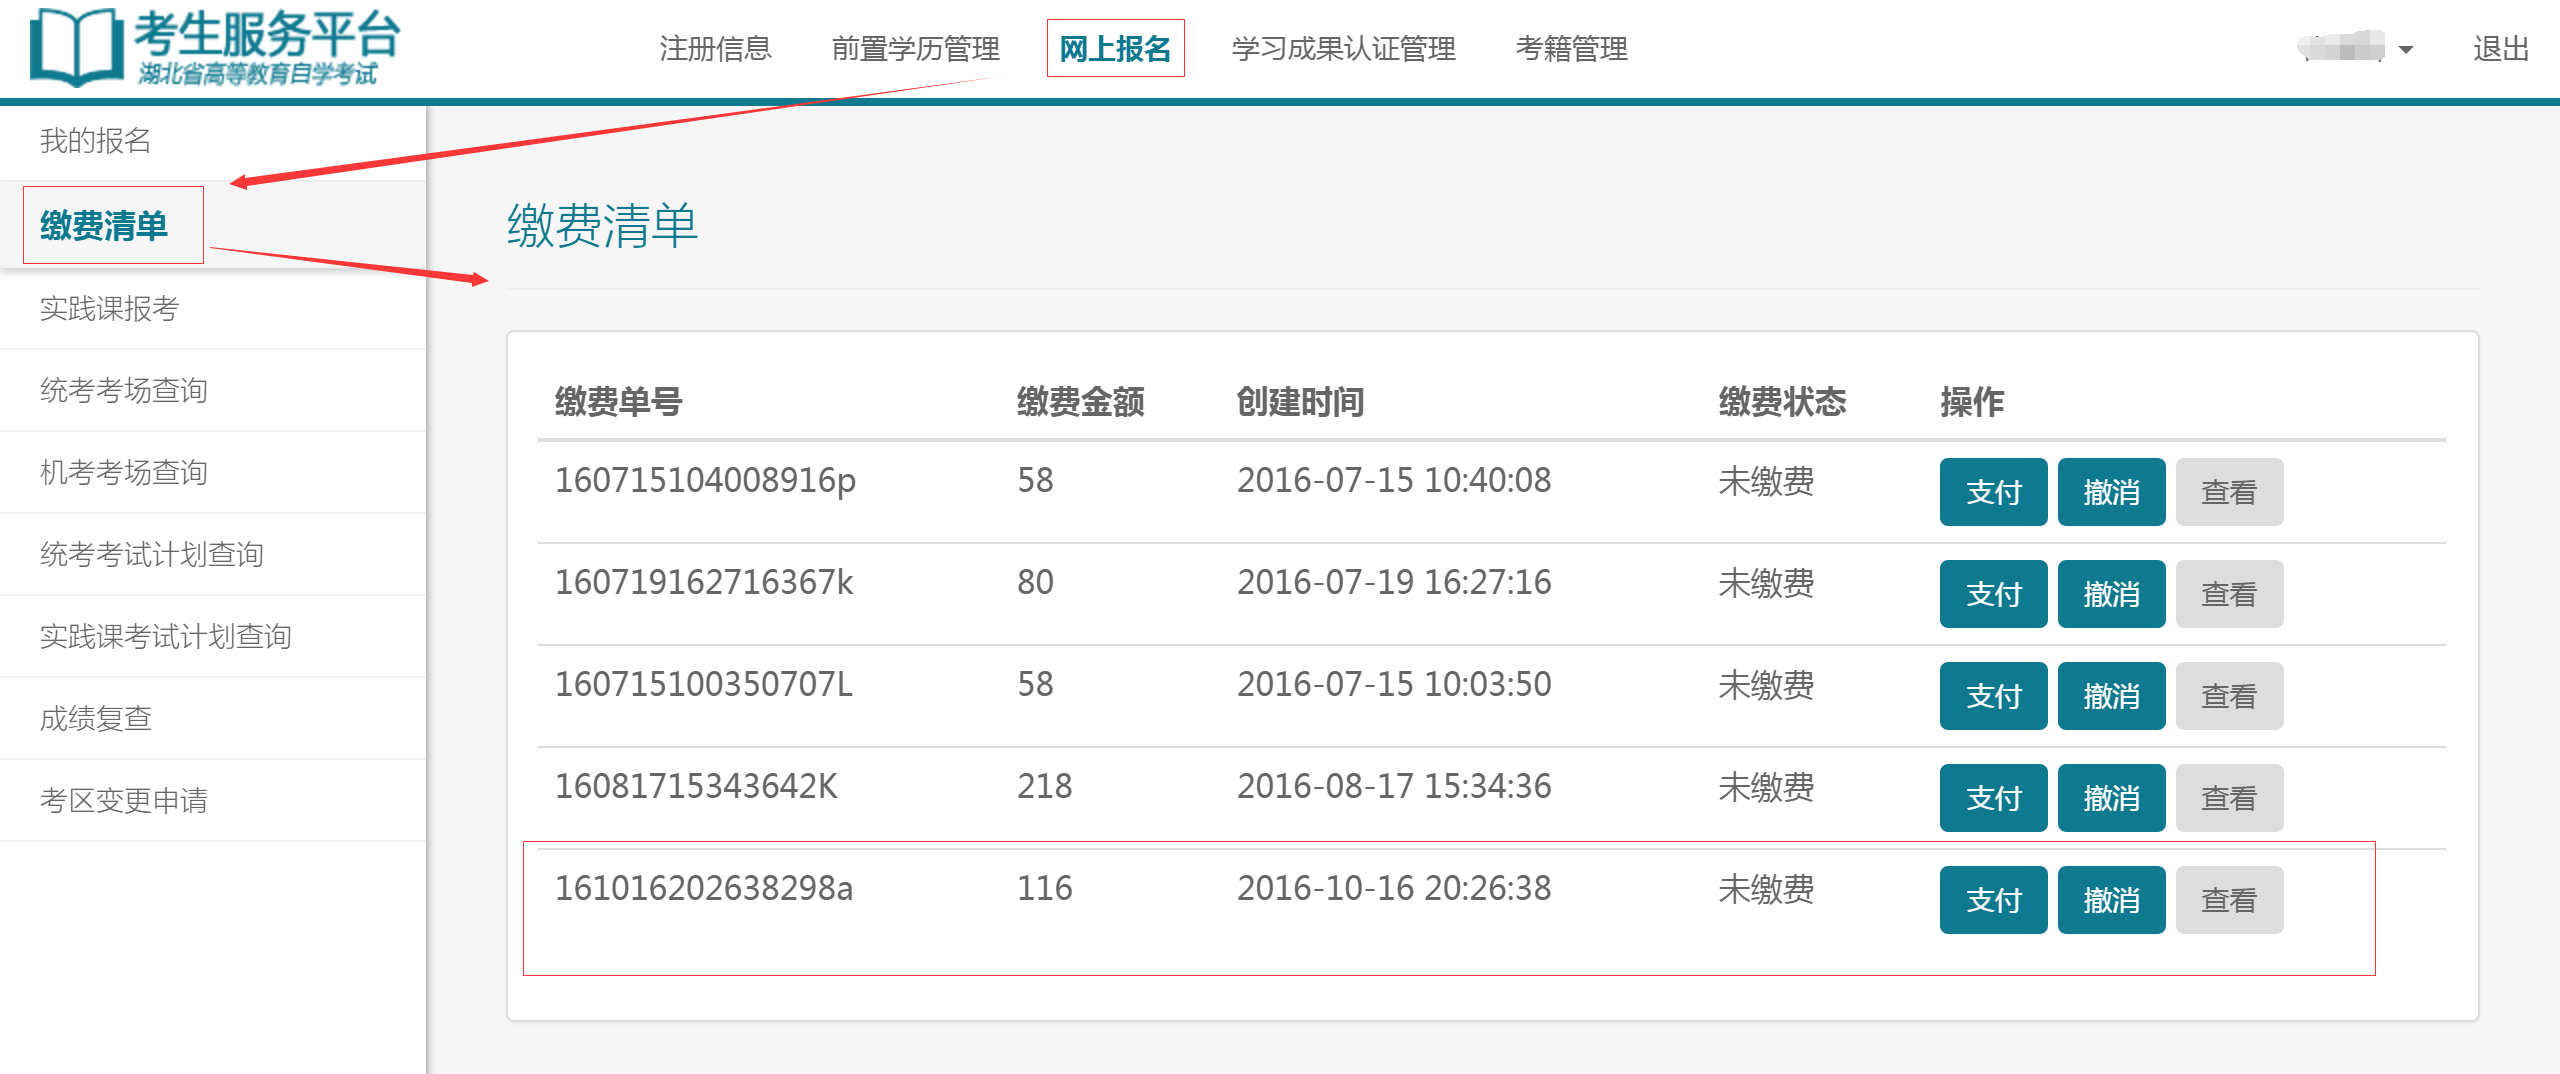Image resolution: width=2560 pixels, height=1074 pixels.
Task: Select the 网上报名 tab
Action: [x=1114, y=48]
